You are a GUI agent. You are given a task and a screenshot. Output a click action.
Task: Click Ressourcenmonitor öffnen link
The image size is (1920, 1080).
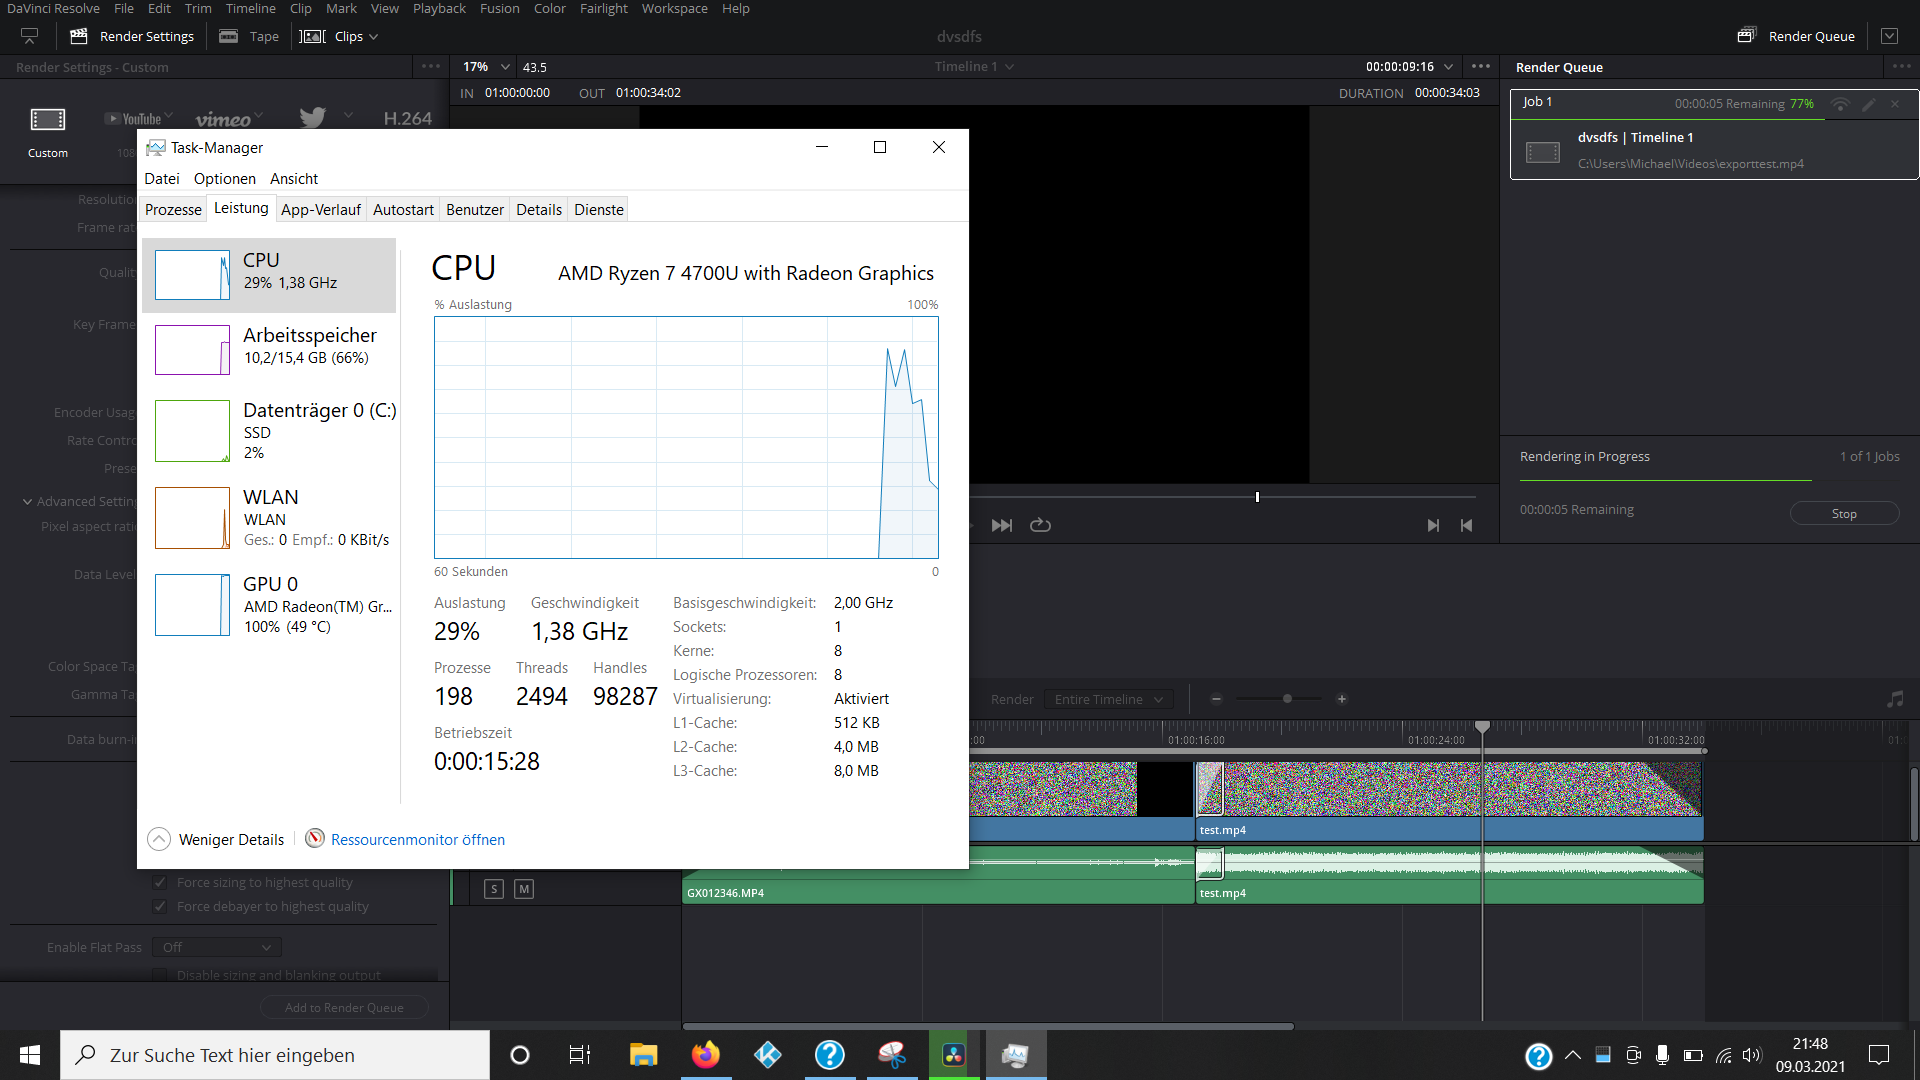(418, 839)
